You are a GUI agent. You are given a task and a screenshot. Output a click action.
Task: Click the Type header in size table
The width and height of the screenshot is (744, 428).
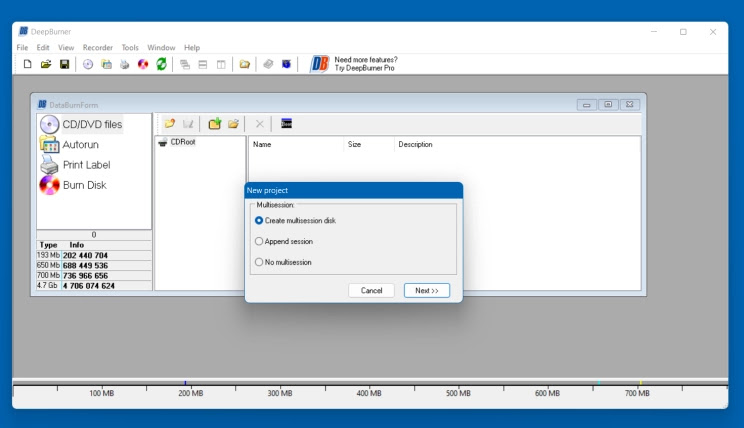(x=48, y=245)
